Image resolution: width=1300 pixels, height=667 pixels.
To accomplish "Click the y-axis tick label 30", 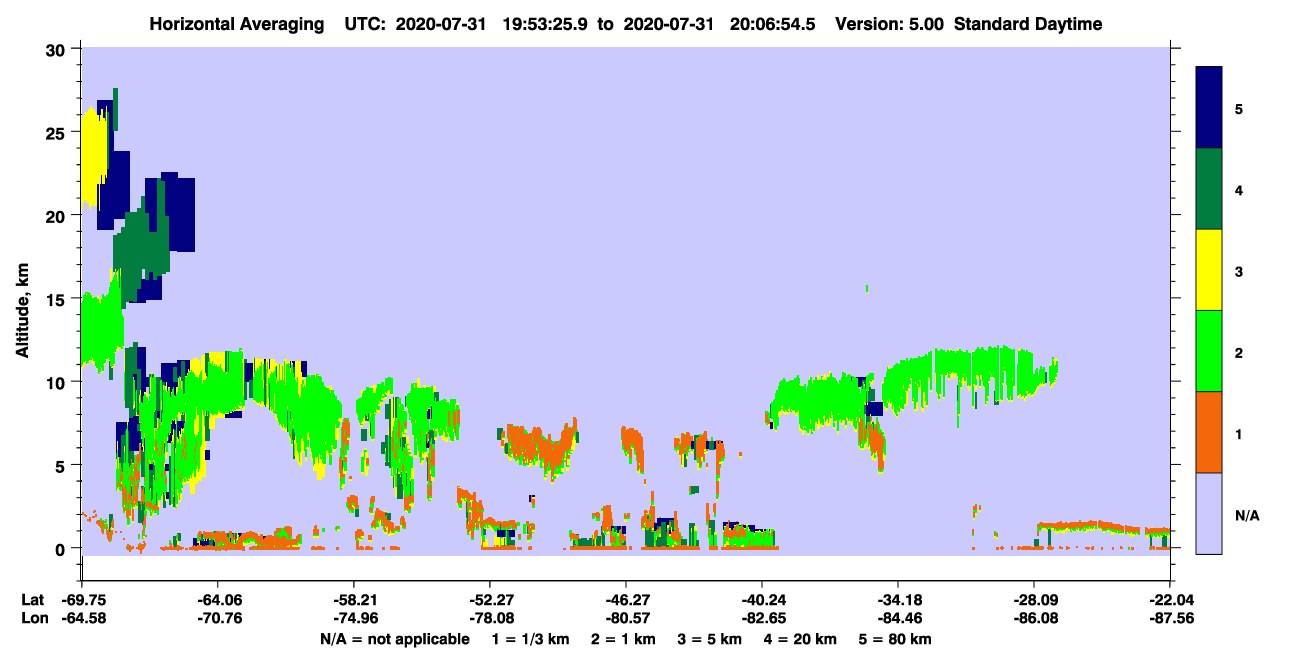I will (x=57, y=49).
